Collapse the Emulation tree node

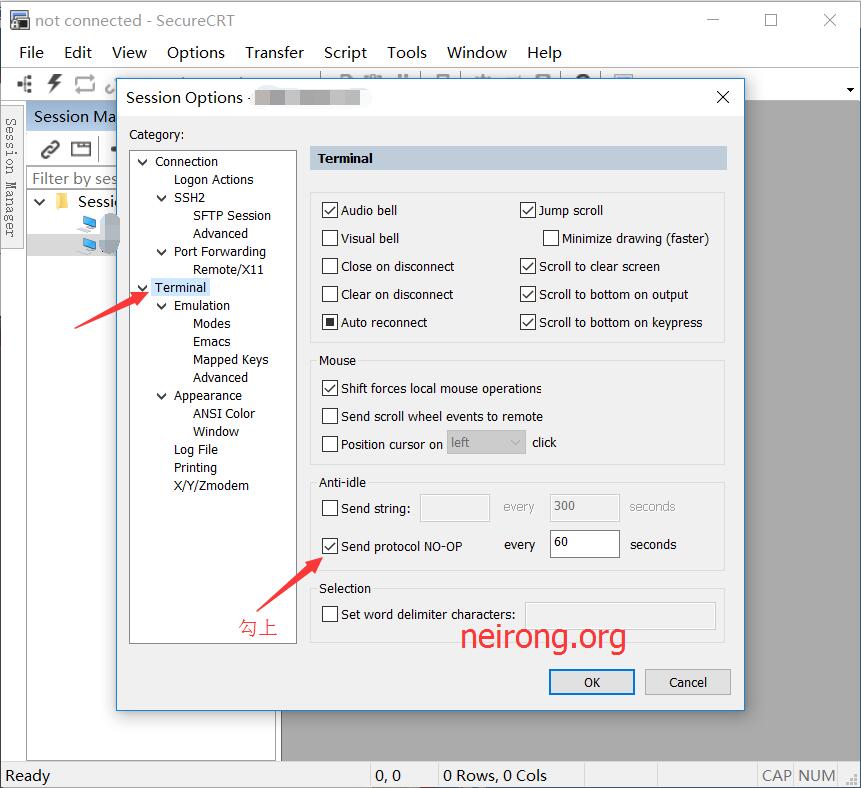(163, 306)
